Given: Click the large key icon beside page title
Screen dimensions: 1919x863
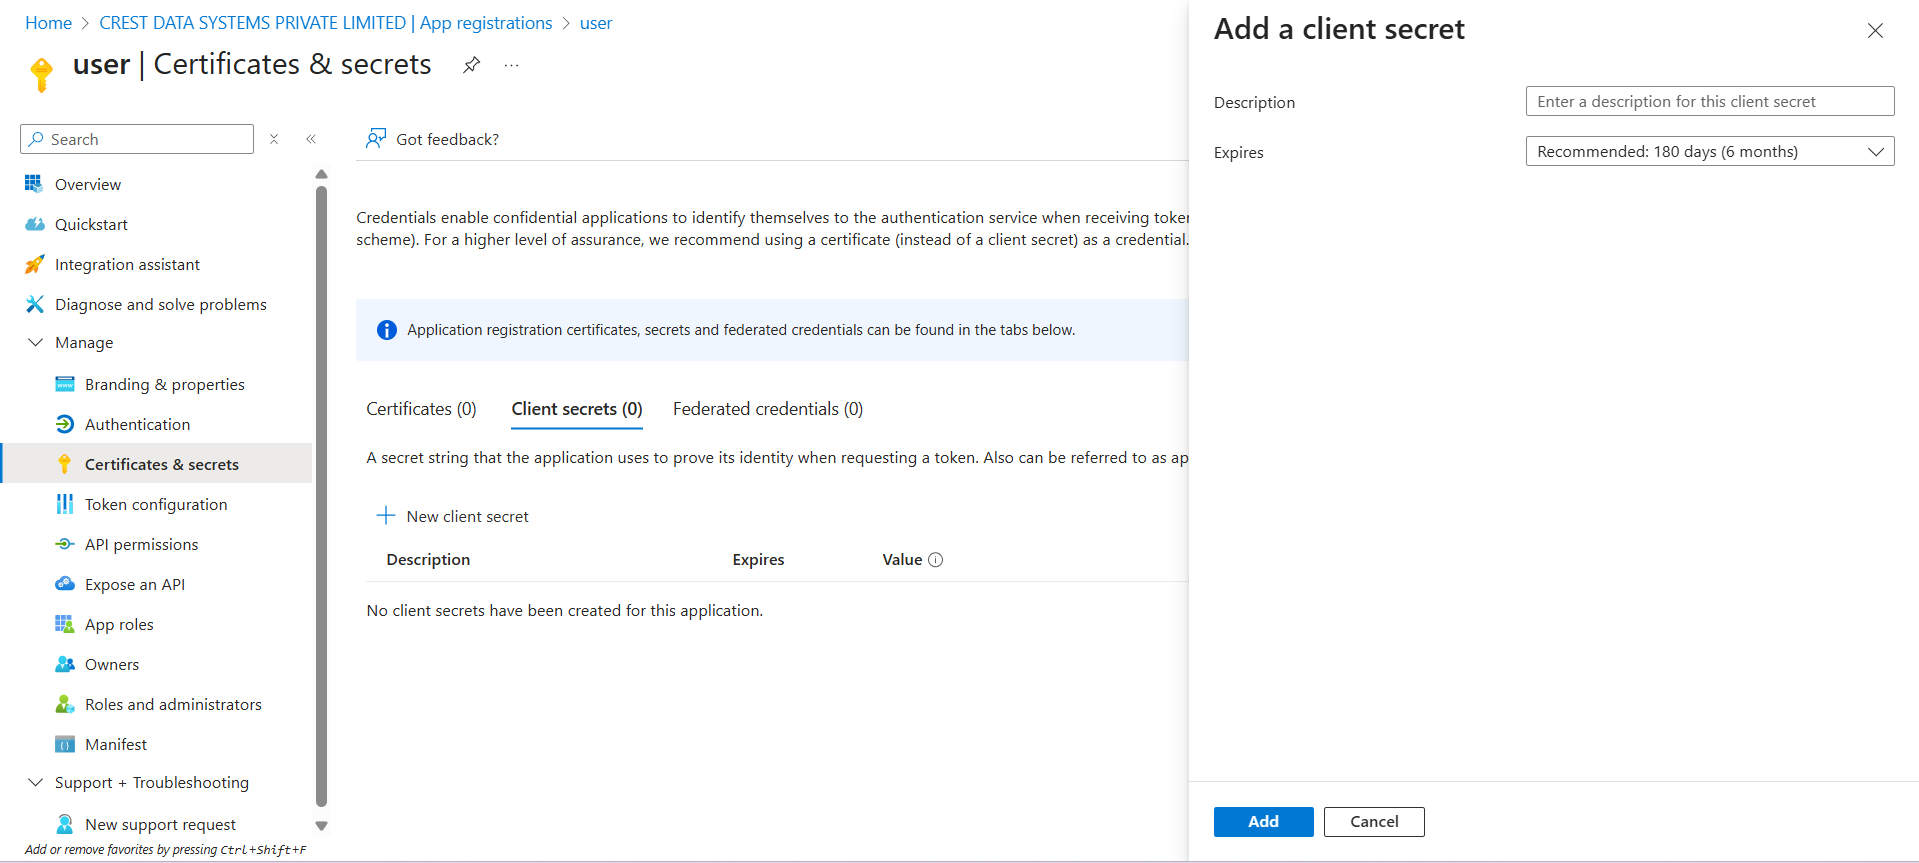Looking at the screenshot, I should click(42, 74).
